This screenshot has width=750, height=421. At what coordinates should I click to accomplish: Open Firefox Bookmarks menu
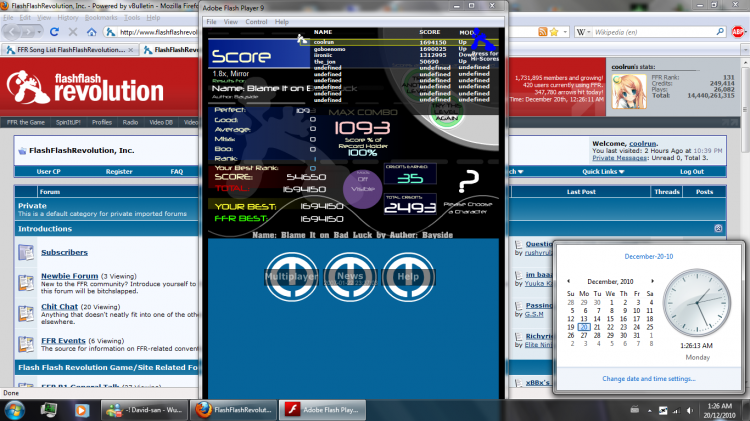pos(101,18)
